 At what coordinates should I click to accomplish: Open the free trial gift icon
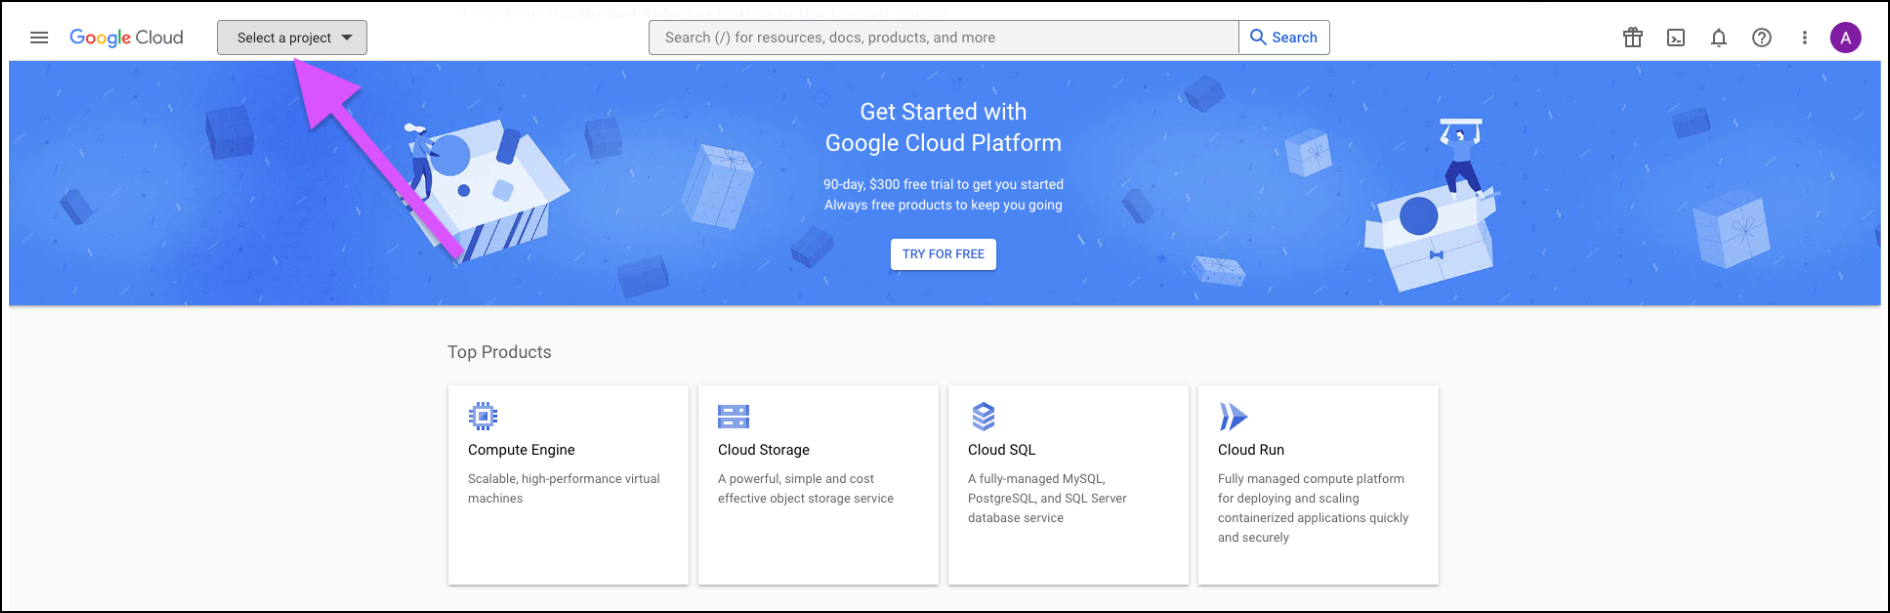click(x=1632, y=38)
